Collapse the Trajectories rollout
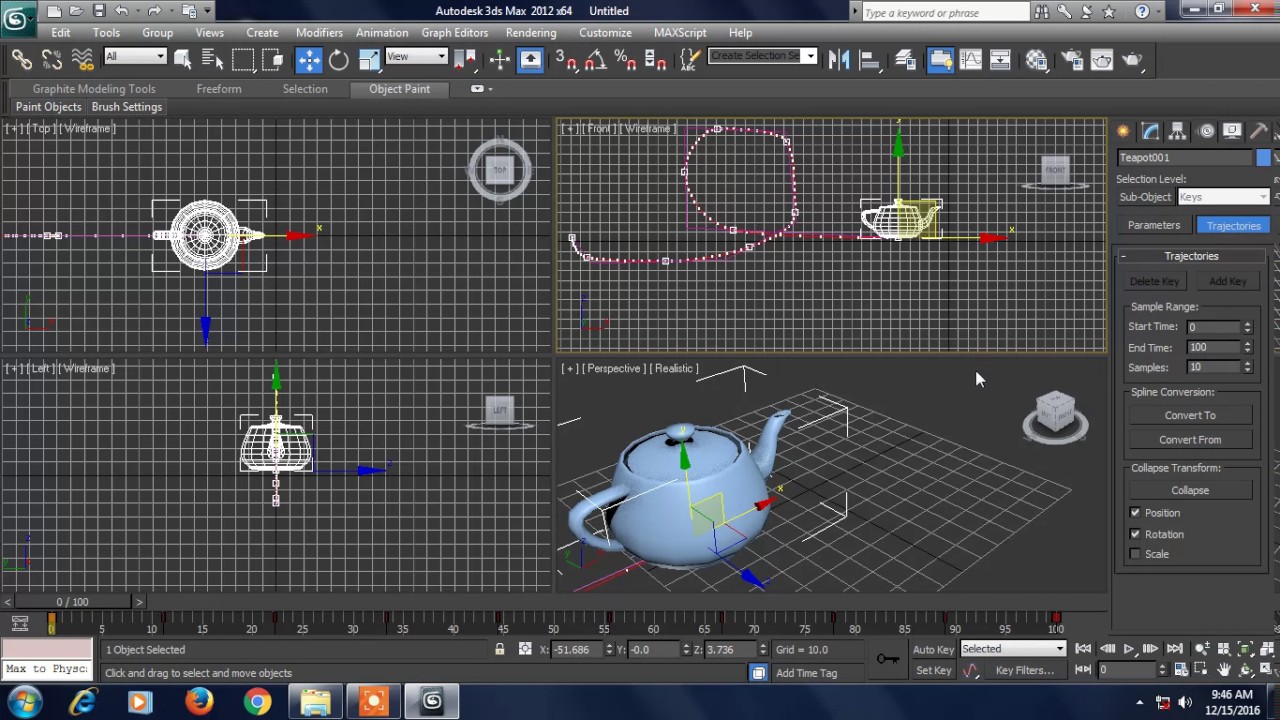 1191,256
